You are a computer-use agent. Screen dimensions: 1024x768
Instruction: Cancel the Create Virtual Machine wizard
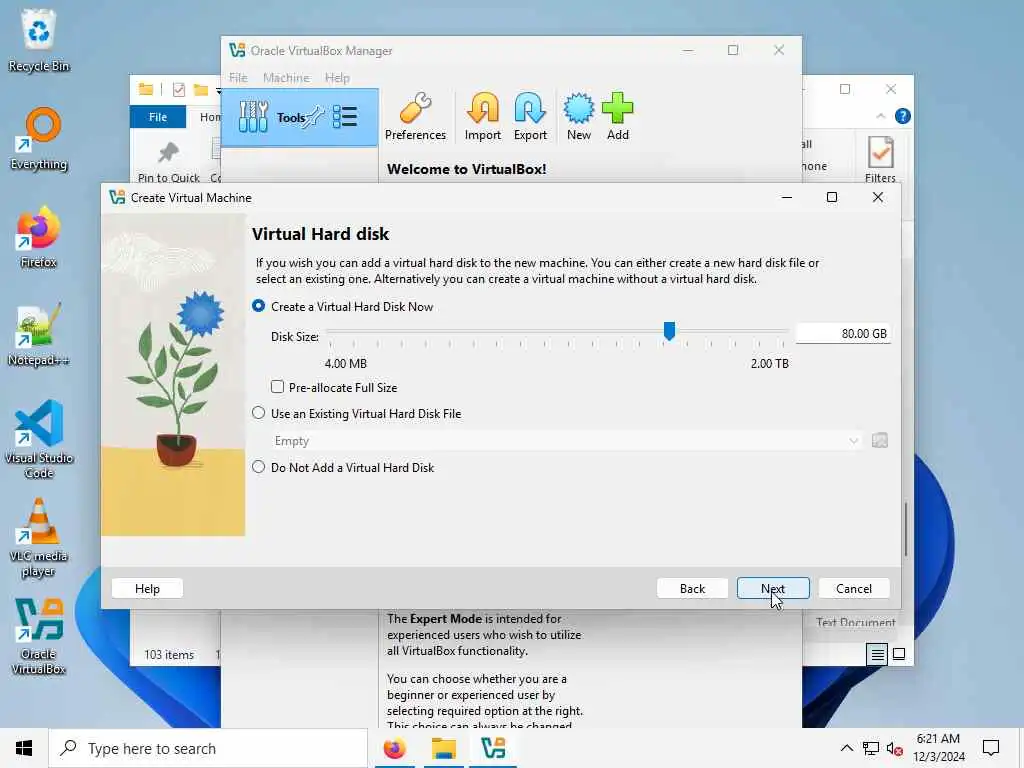point(854,588)
